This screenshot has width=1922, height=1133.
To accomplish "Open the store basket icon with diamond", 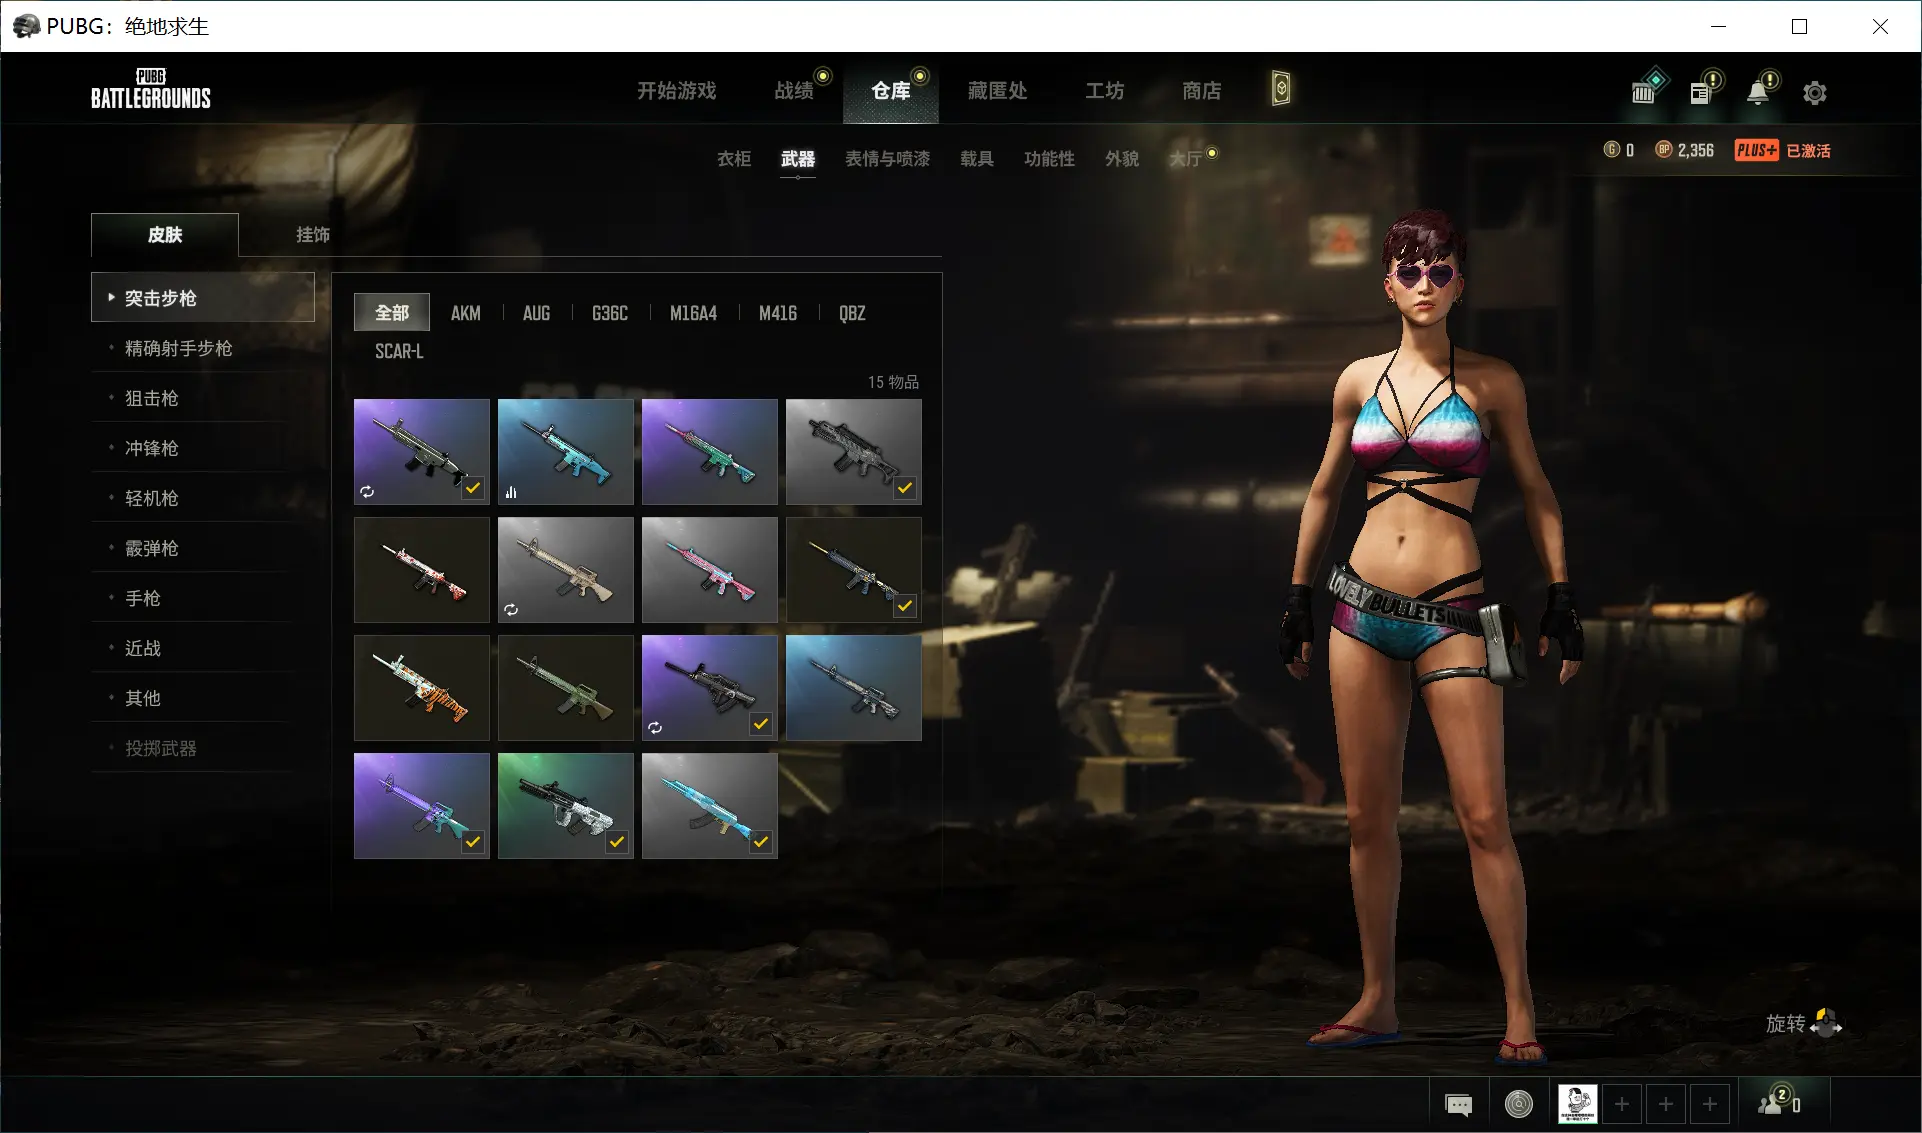I will point(1644,93).
